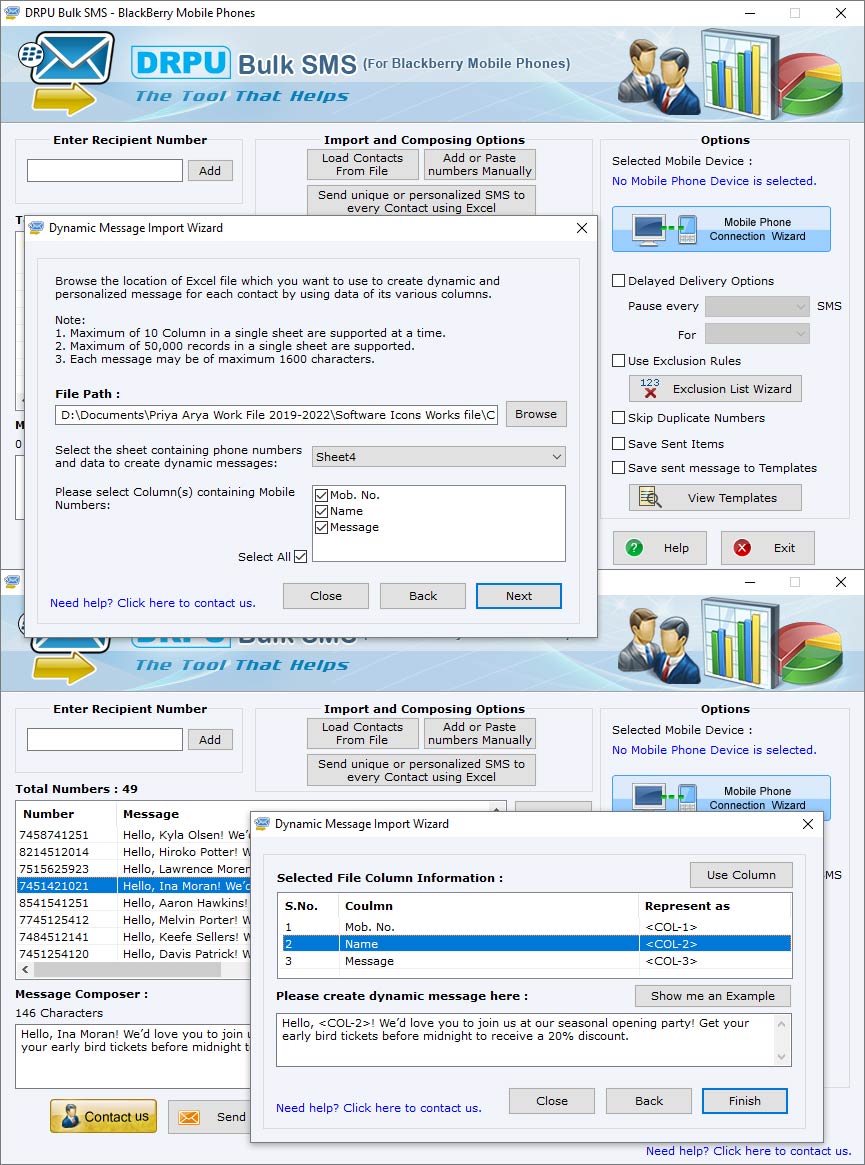Open the Exclusion List Wizard
The image size is (865, 1165).
[x=714, y=389]
